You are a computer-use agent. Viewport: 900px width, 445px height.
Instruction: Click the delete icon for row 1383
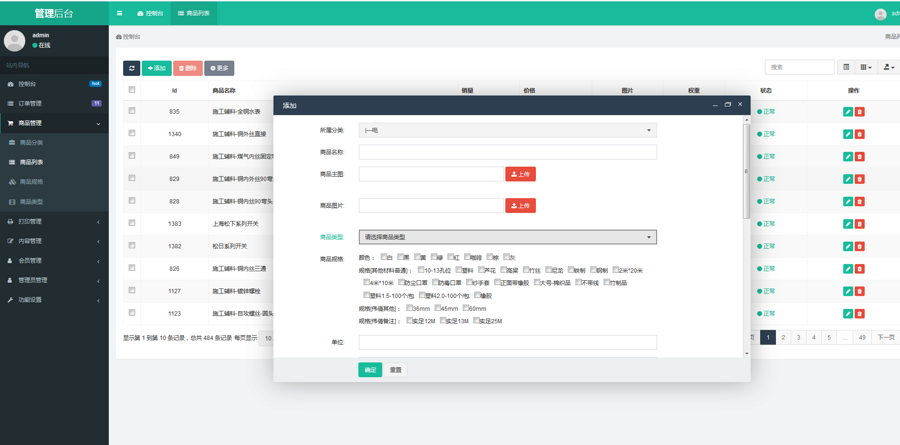859,224
